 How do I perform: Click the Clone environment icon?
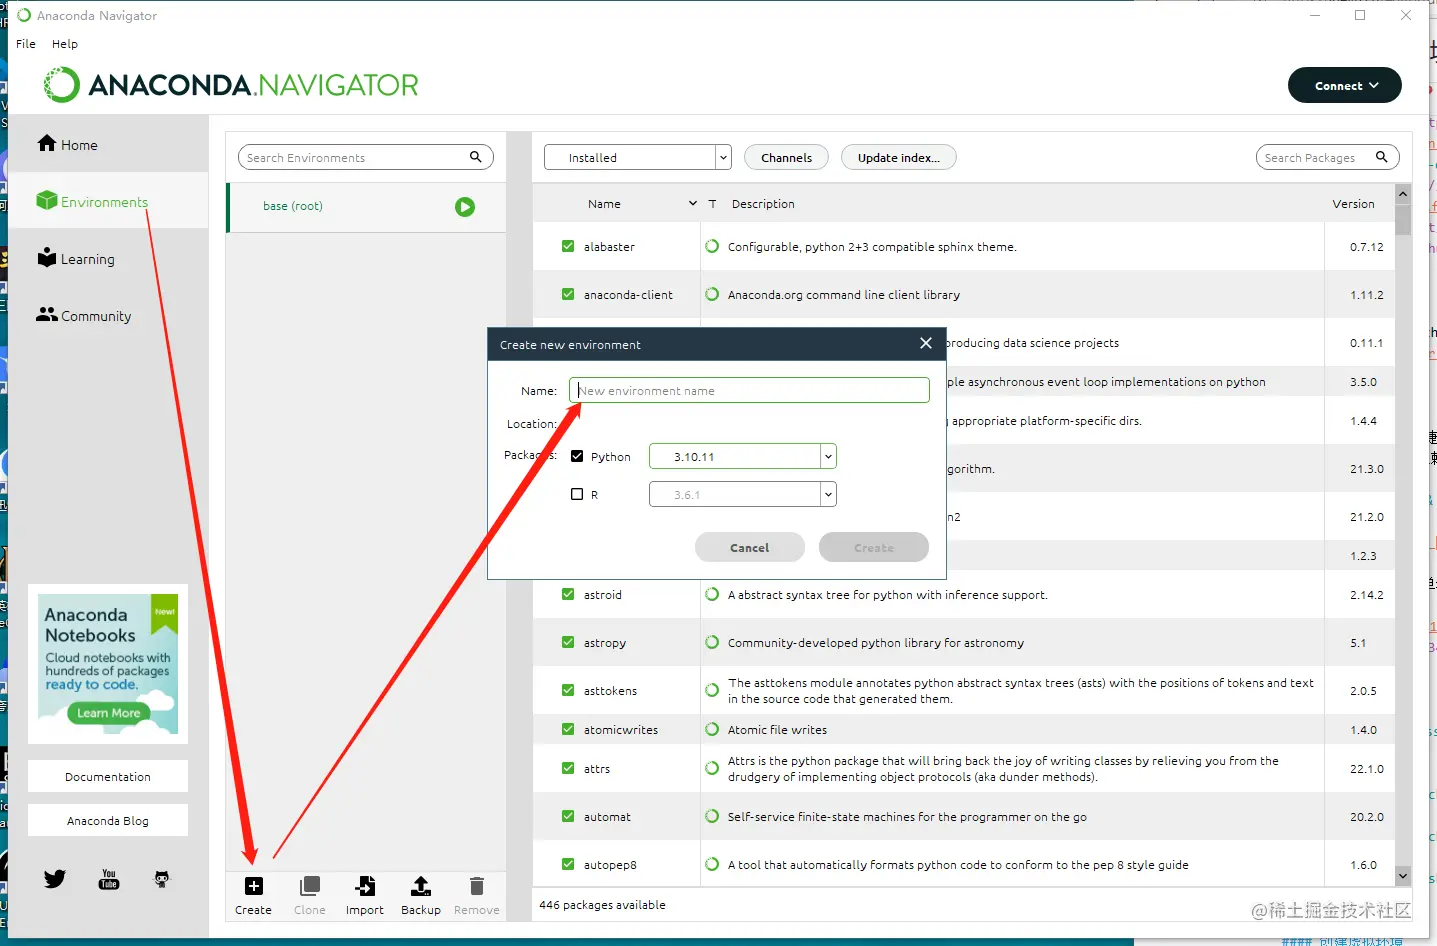310,886
